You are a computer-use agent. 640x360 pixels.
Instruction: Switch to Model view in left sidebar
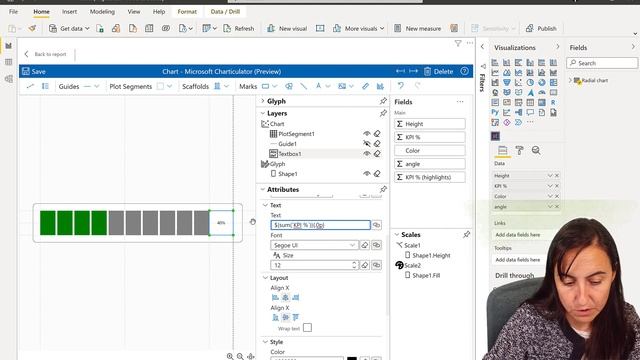click(x=9, y=79)
